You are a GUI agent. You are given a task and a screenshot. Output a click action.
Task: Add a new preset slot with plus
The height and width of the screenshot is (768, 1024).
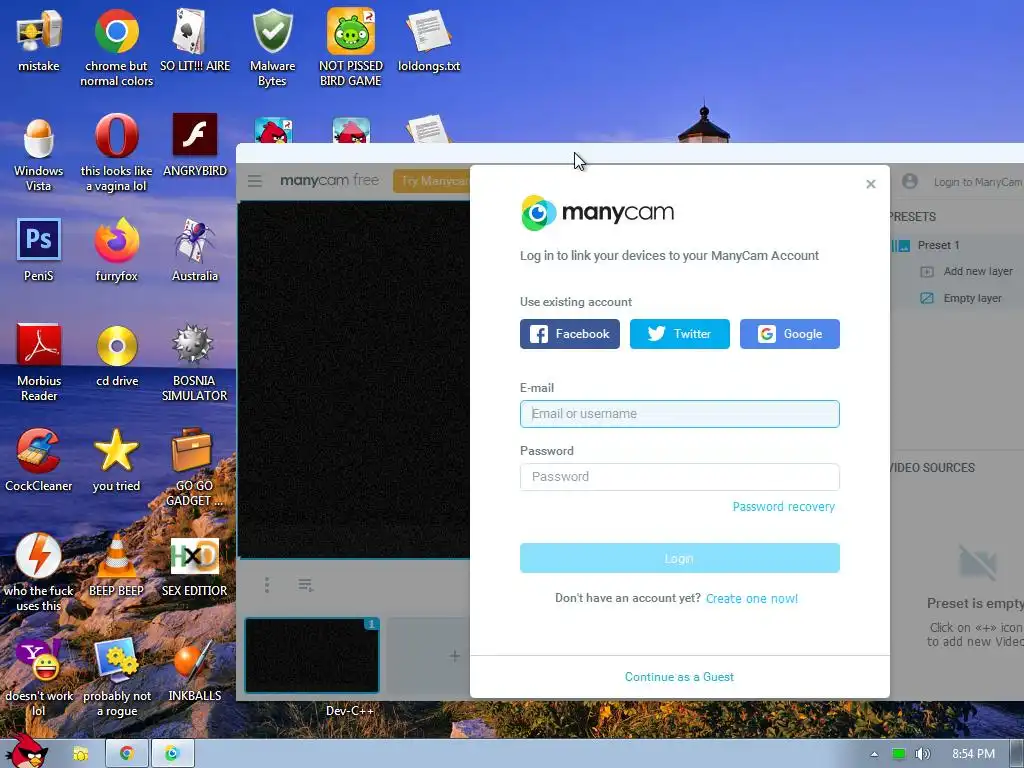click(x=455, y=656)
